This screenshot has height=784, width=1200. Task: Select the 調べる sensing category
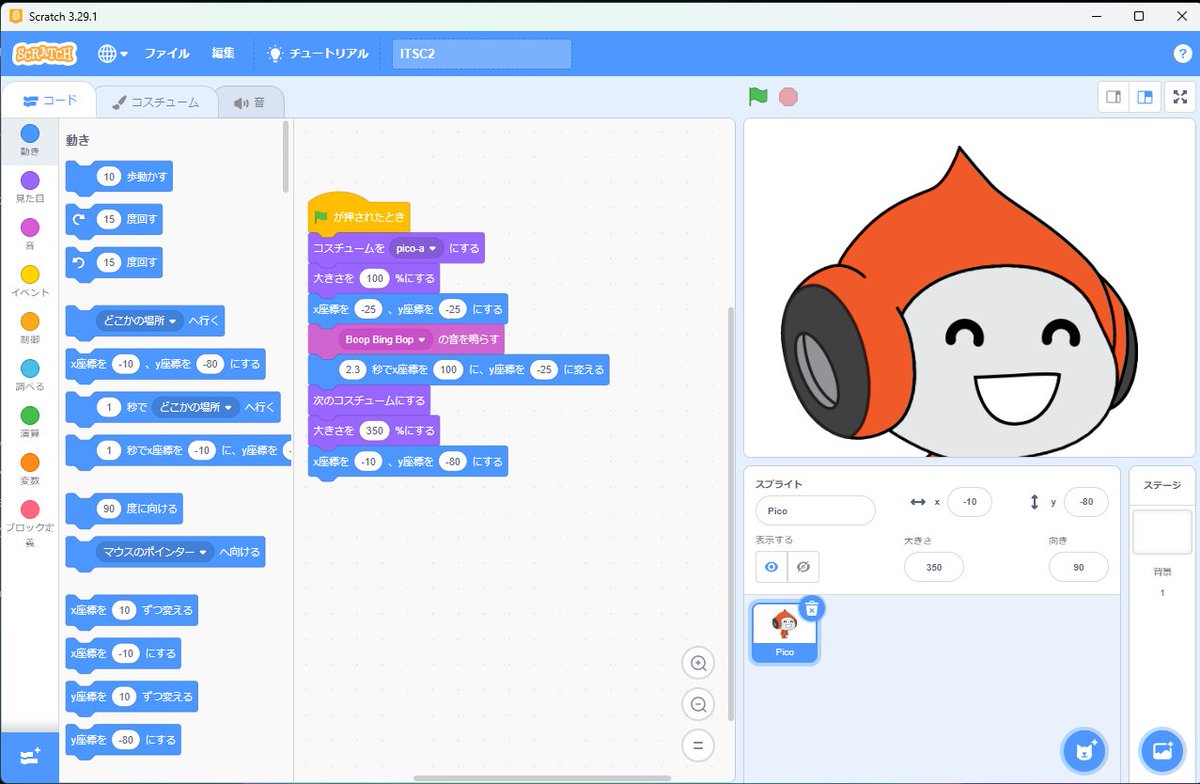pos(30,374)
